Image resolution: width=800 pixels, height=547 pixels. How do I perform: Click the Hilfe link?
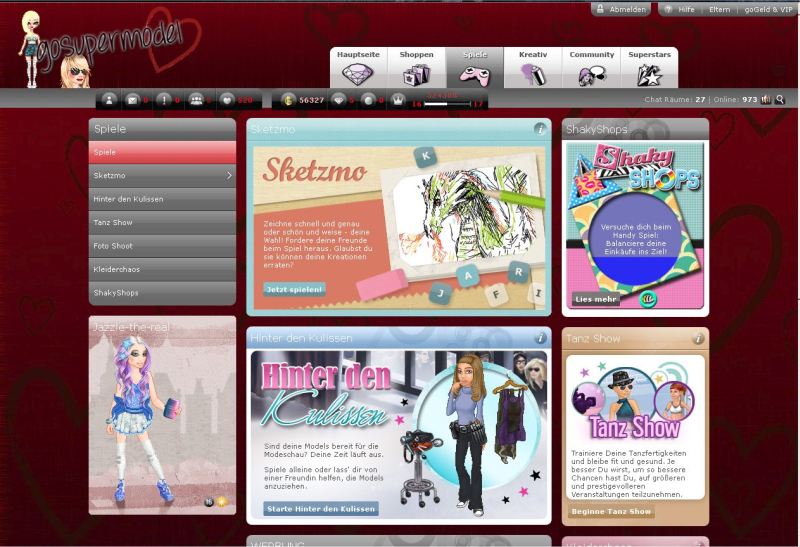pyautogui.click(x=686, y=9)
